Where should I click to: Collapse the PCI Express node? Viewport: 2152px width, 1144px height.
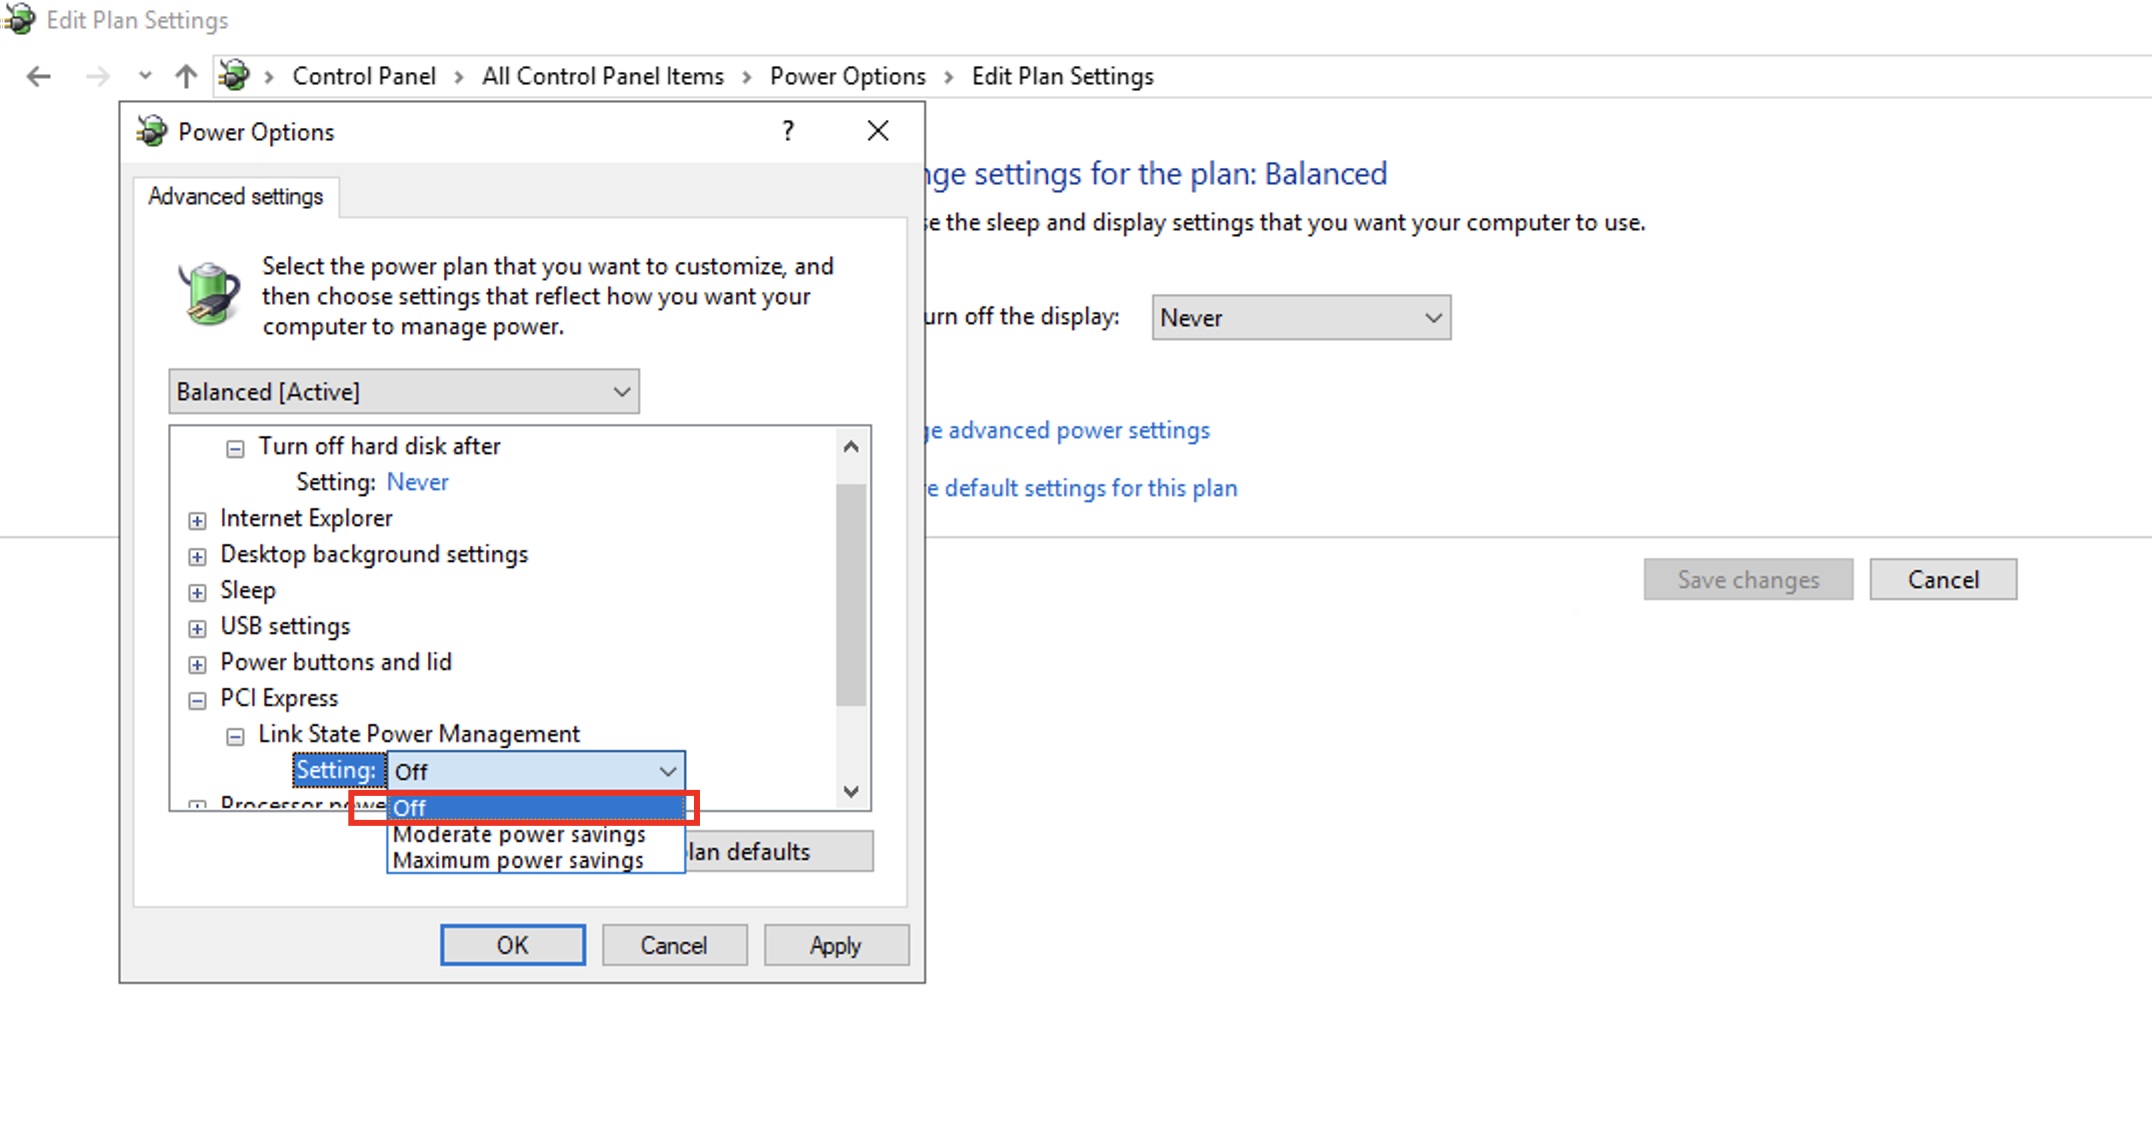coord(197,700)
